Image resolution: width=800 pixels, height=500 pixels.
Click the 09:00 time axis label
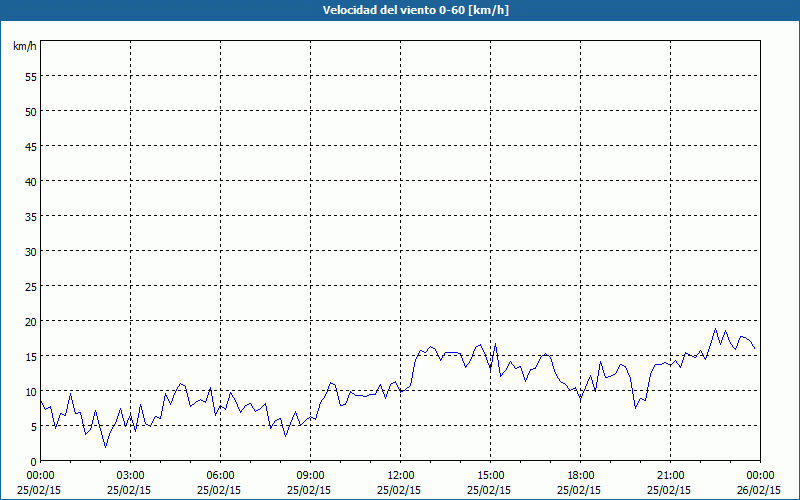310,475
